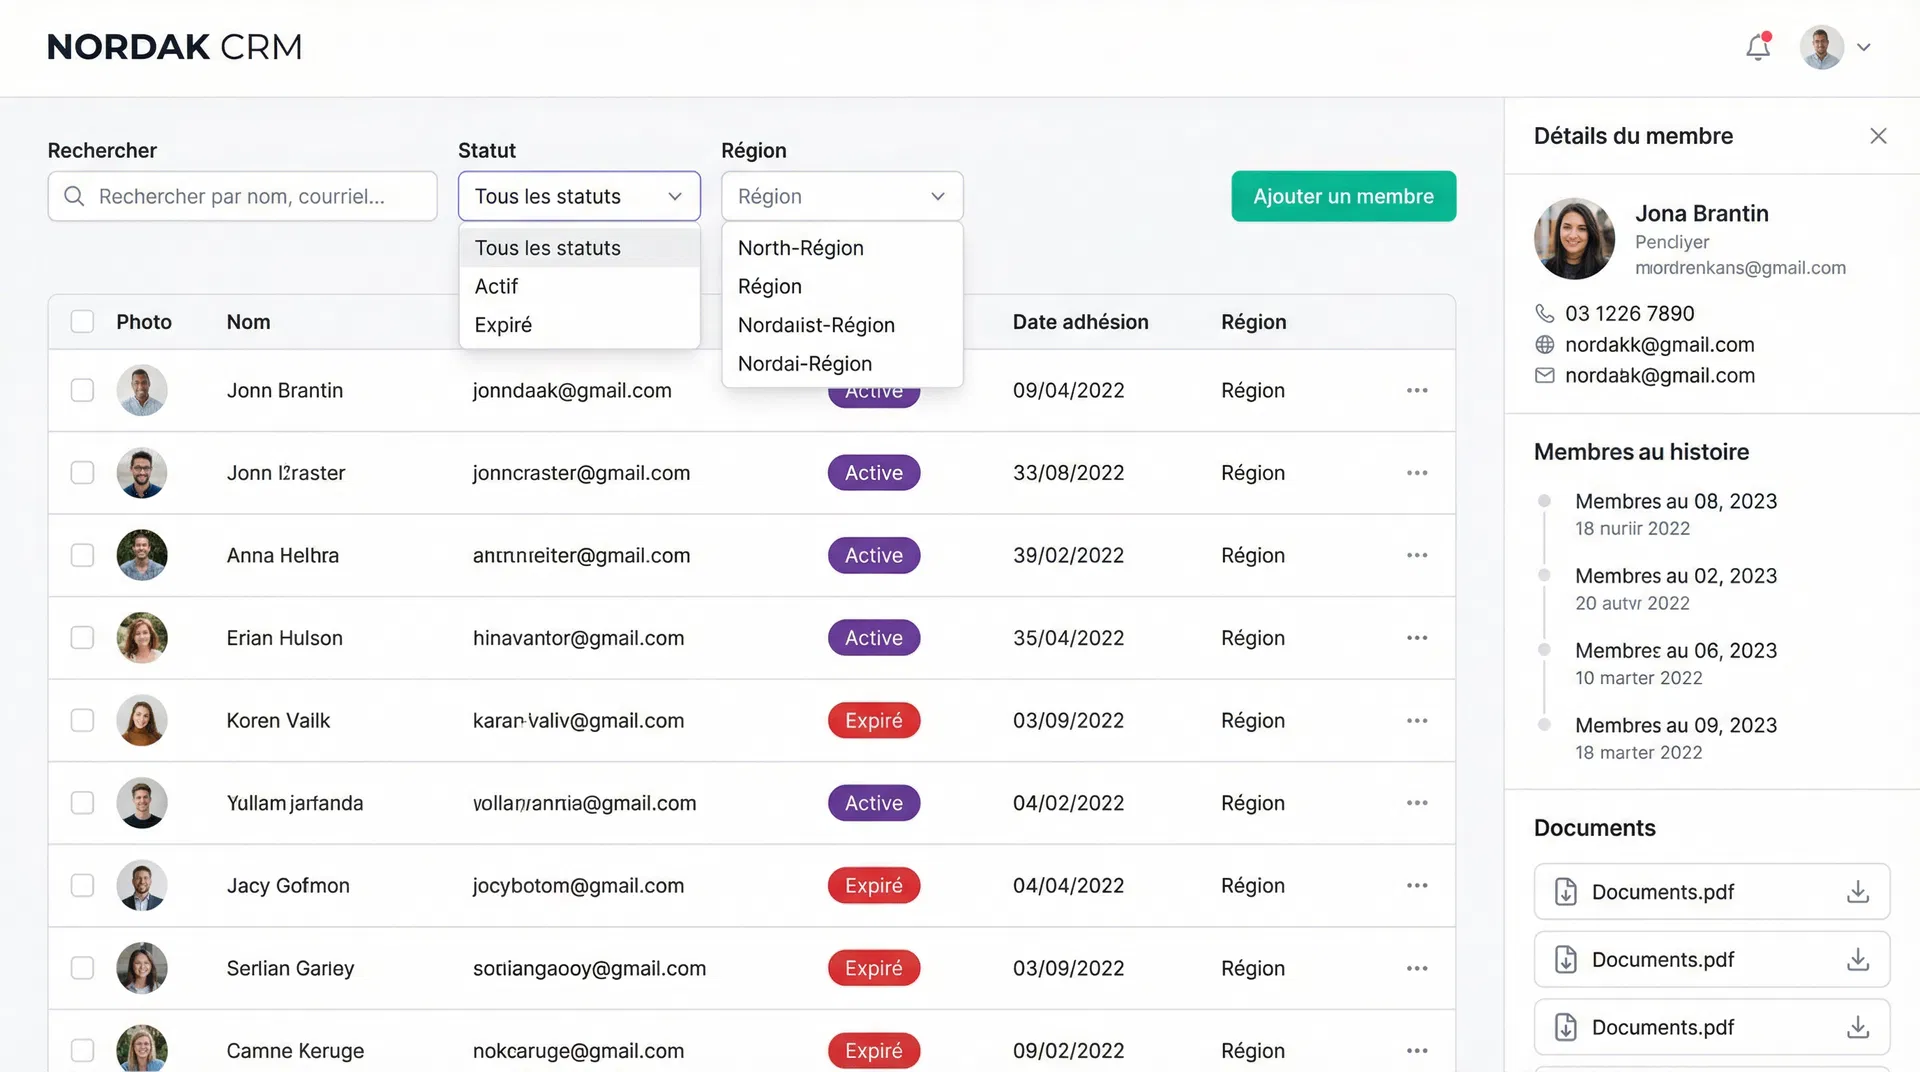1920x1072 pixels.
Task: Download the second Documents.pdf file
Action: pos(1857,960)
